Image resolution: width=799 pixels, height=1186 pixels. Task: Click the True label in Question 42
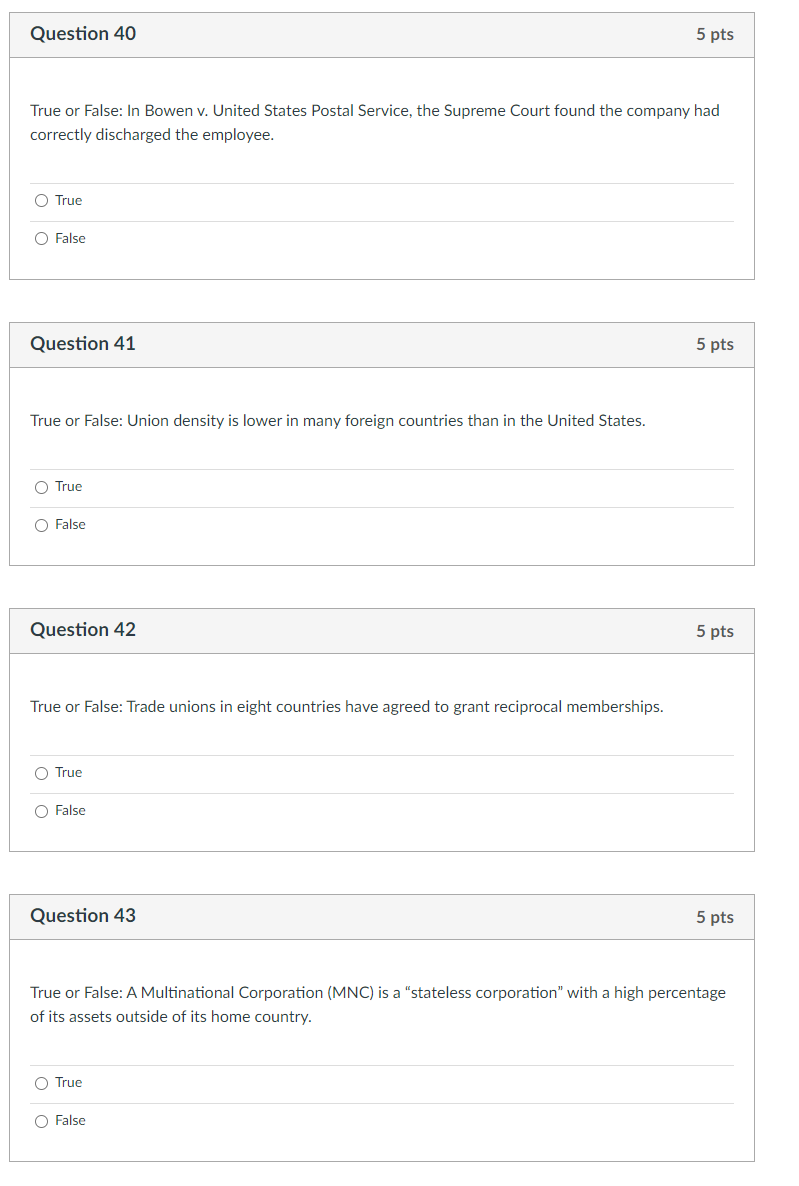pyautogui.click(x=68, y=772)
